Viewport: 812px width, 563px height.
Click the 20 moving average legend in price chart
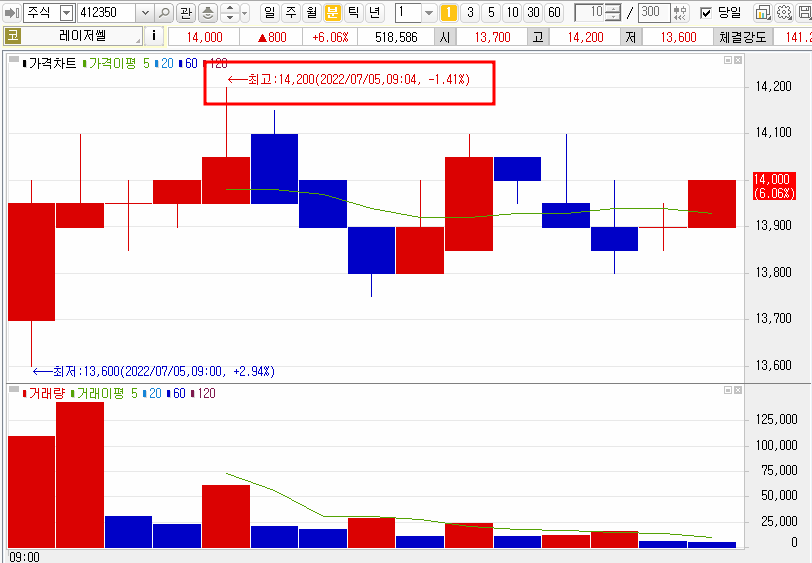[164, 63]
